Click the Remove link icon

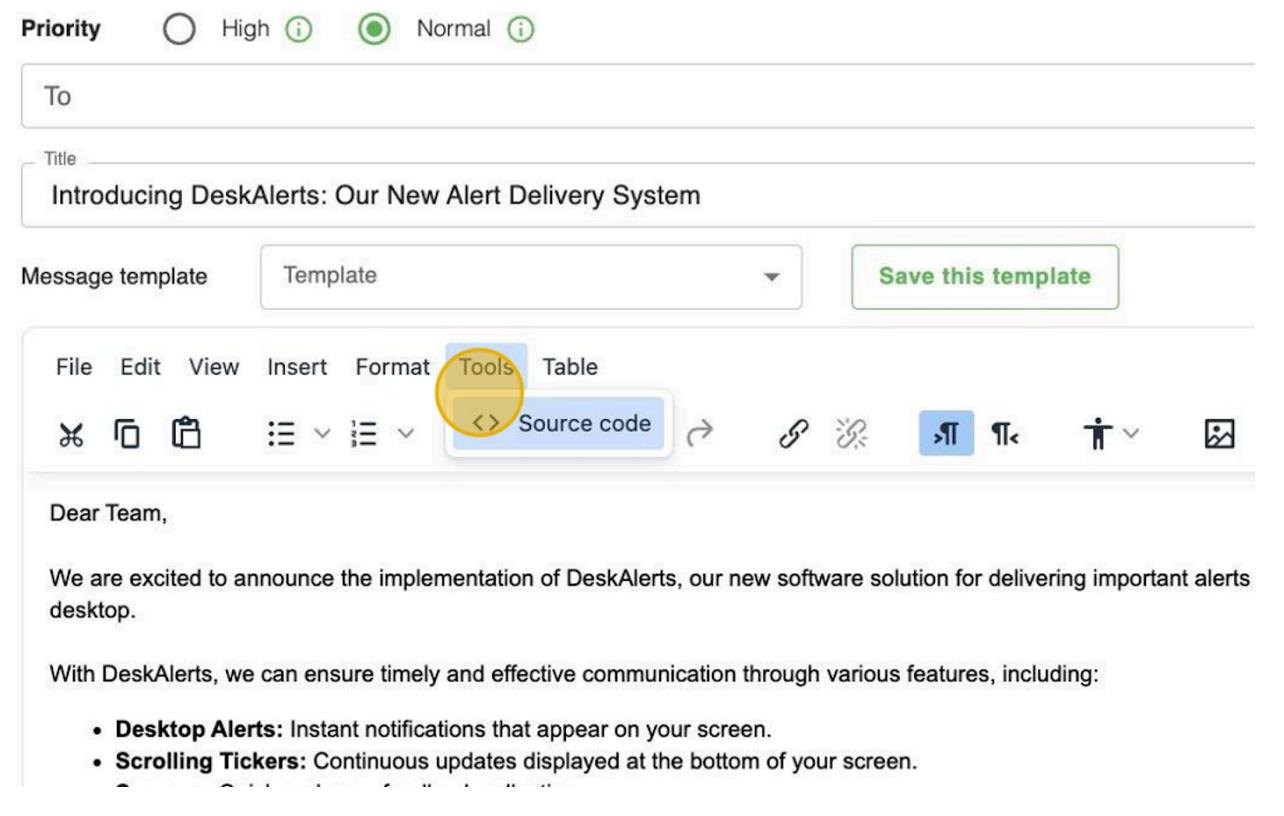point(852,433)
